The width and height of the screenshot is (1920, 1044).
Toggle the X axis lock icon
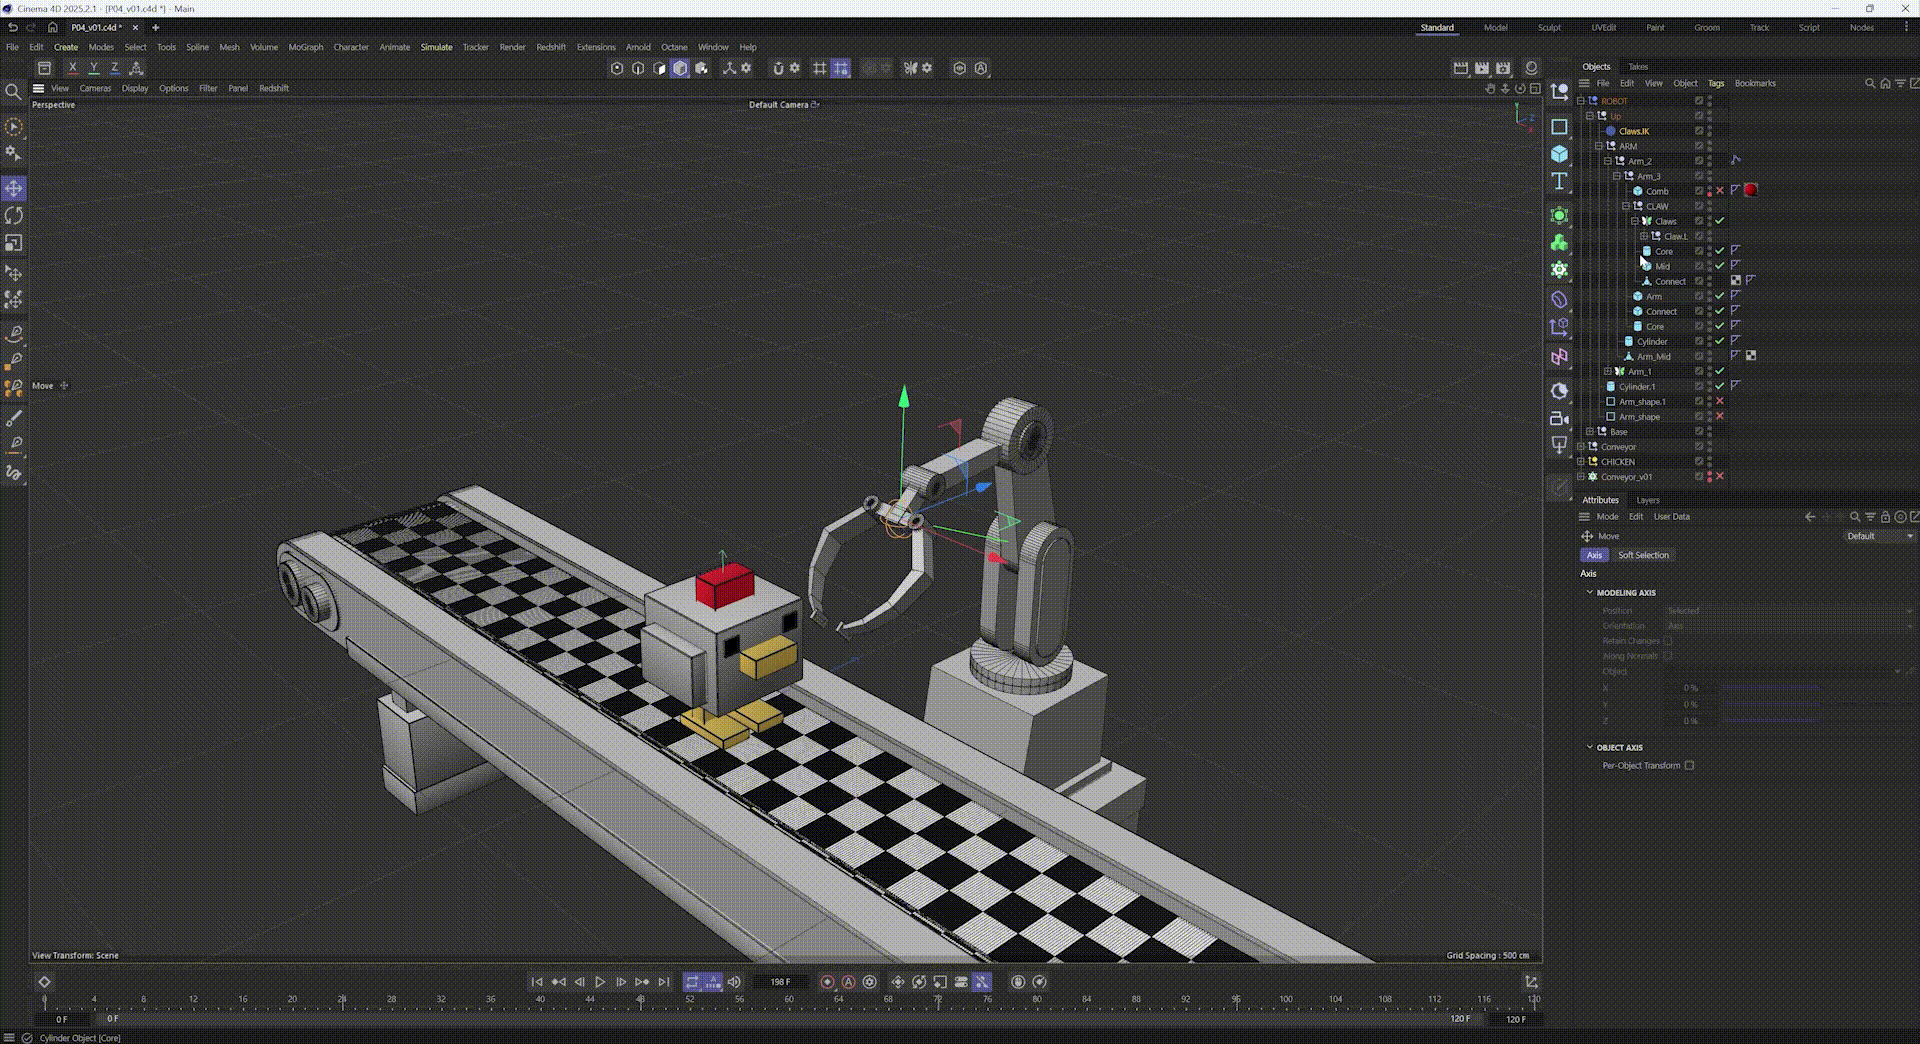72,68
